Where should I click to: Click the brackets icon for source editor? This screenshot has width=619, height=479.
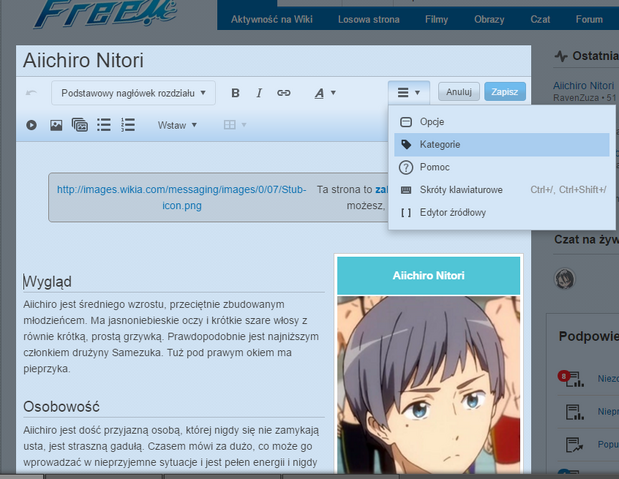[x=406, y=213]
